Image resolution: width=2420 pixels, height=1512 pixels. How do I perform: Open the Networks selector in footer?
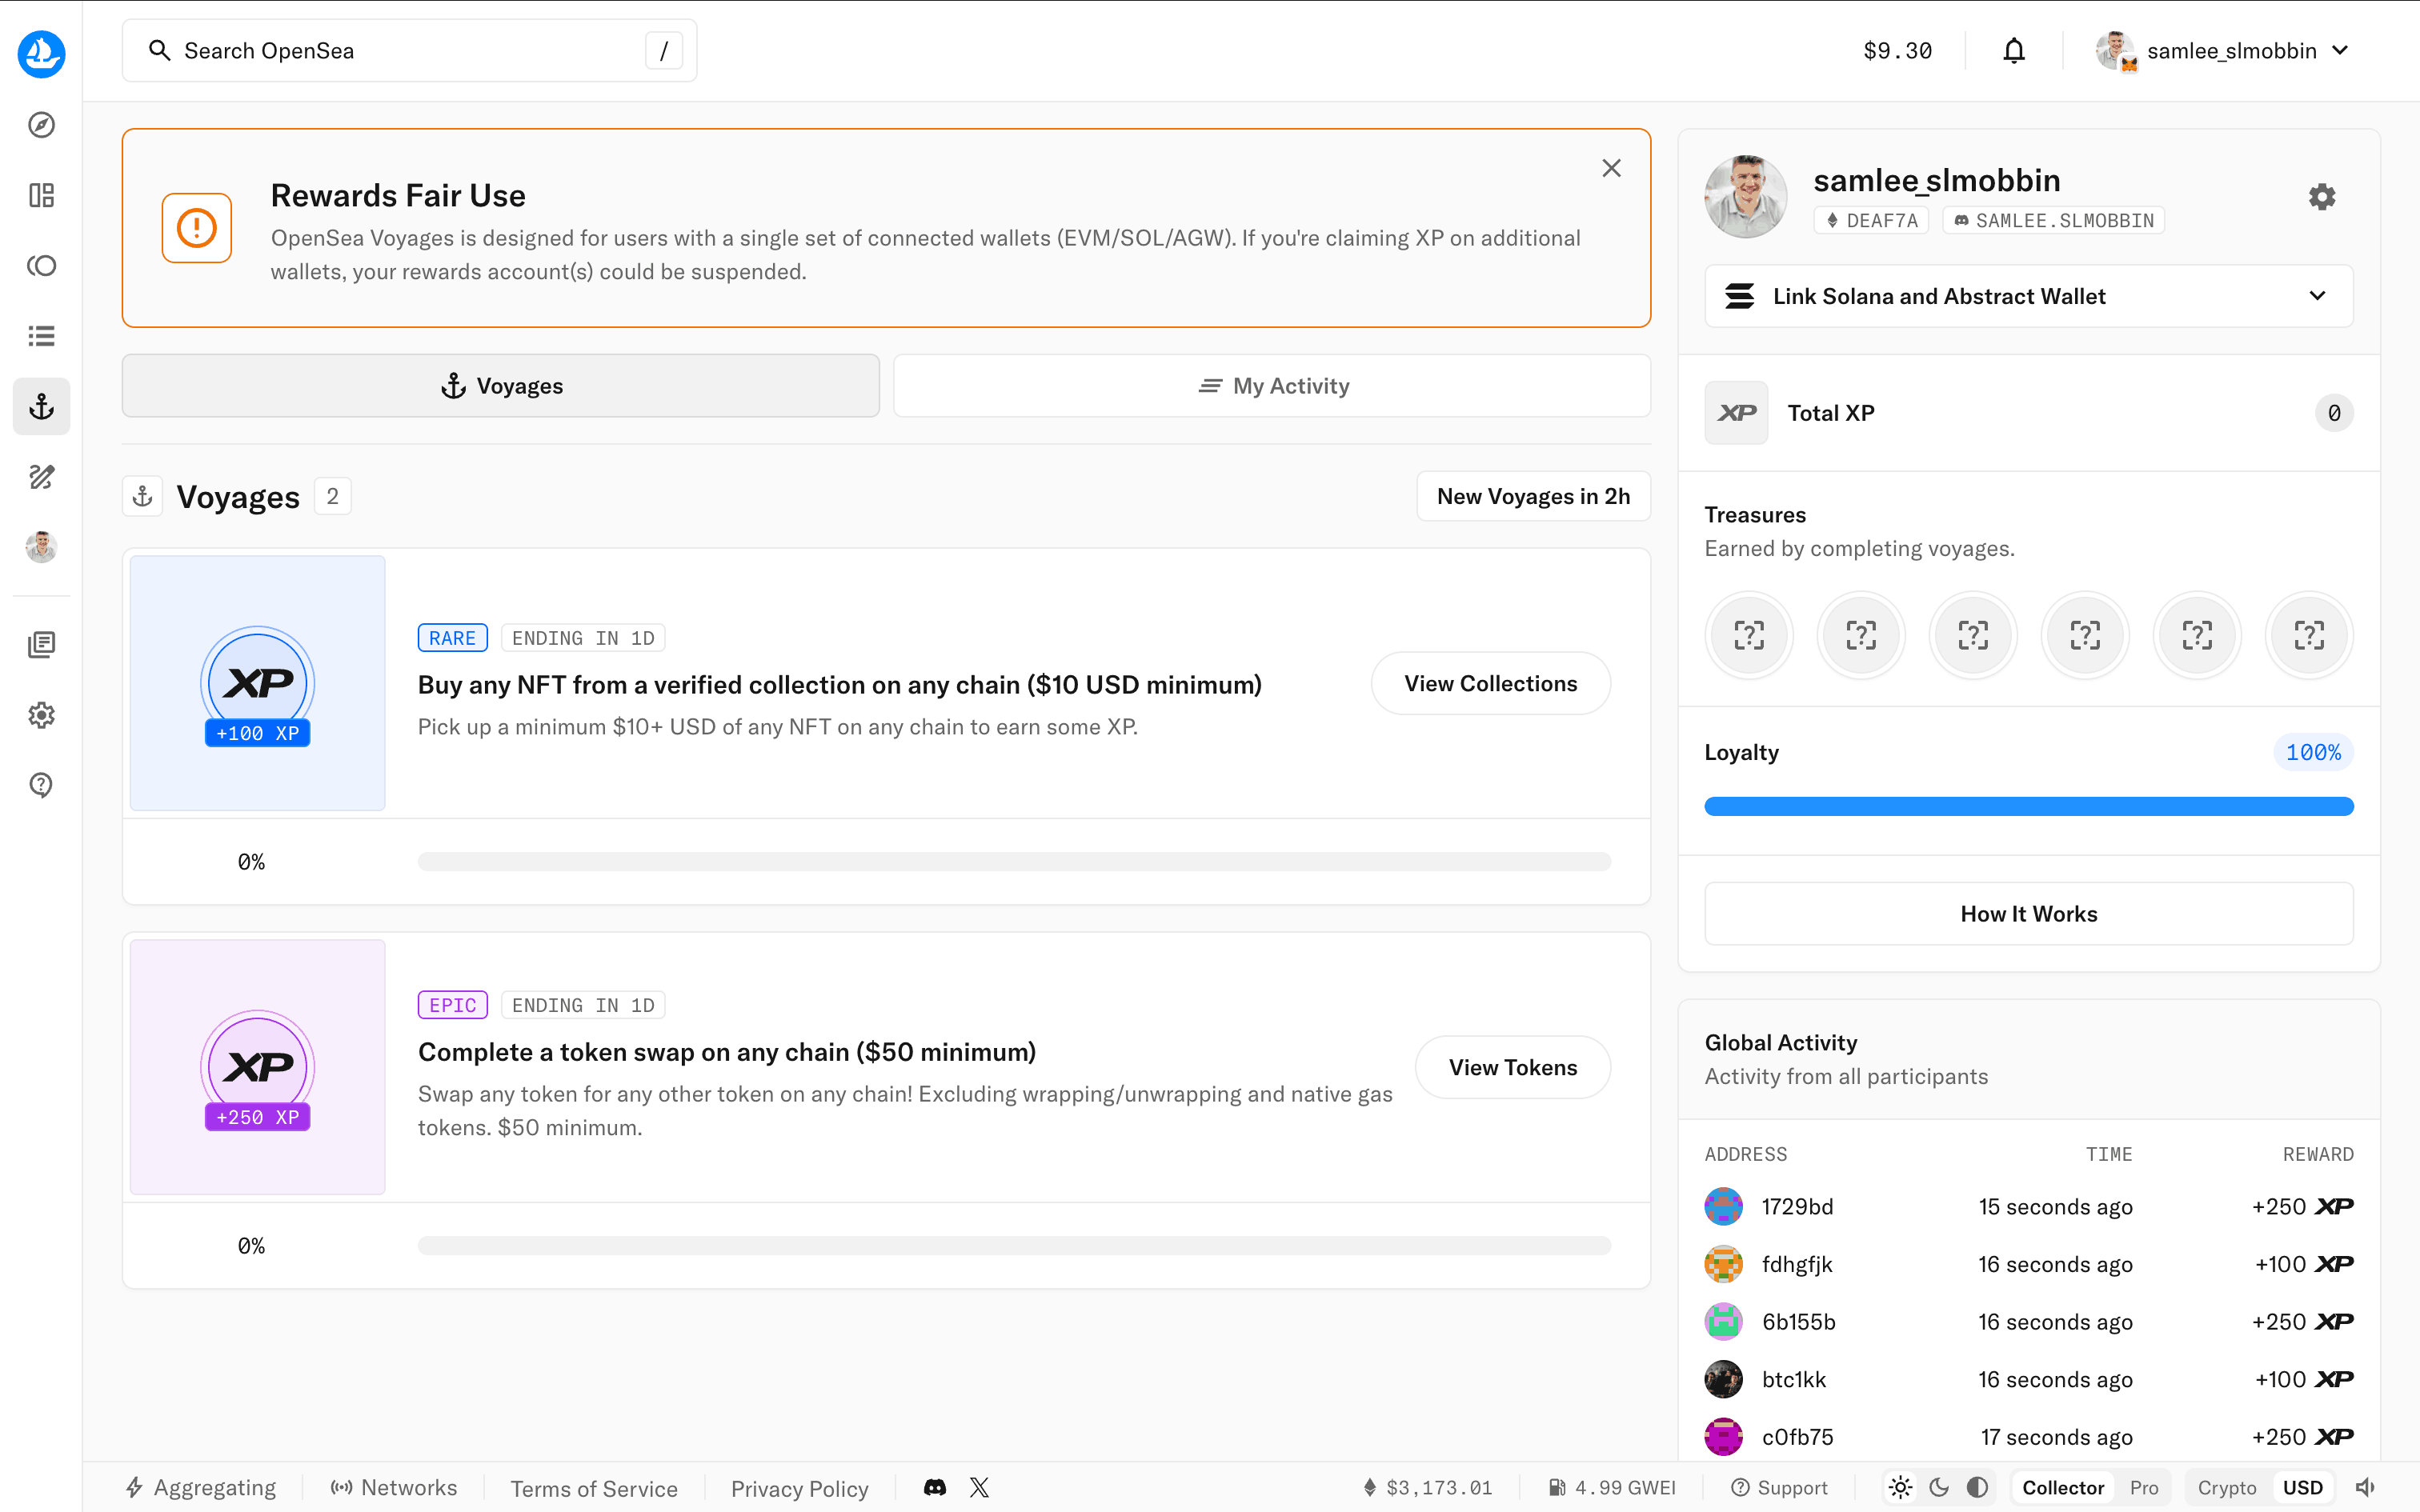click(394, 1487)
